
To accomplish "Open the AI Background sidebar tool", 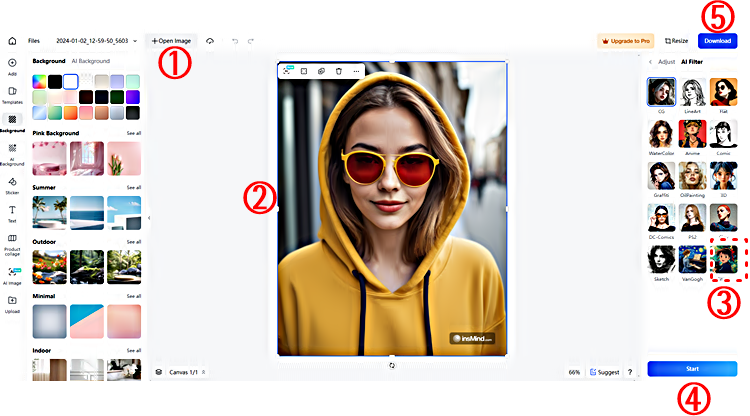I will coord(12,154).
